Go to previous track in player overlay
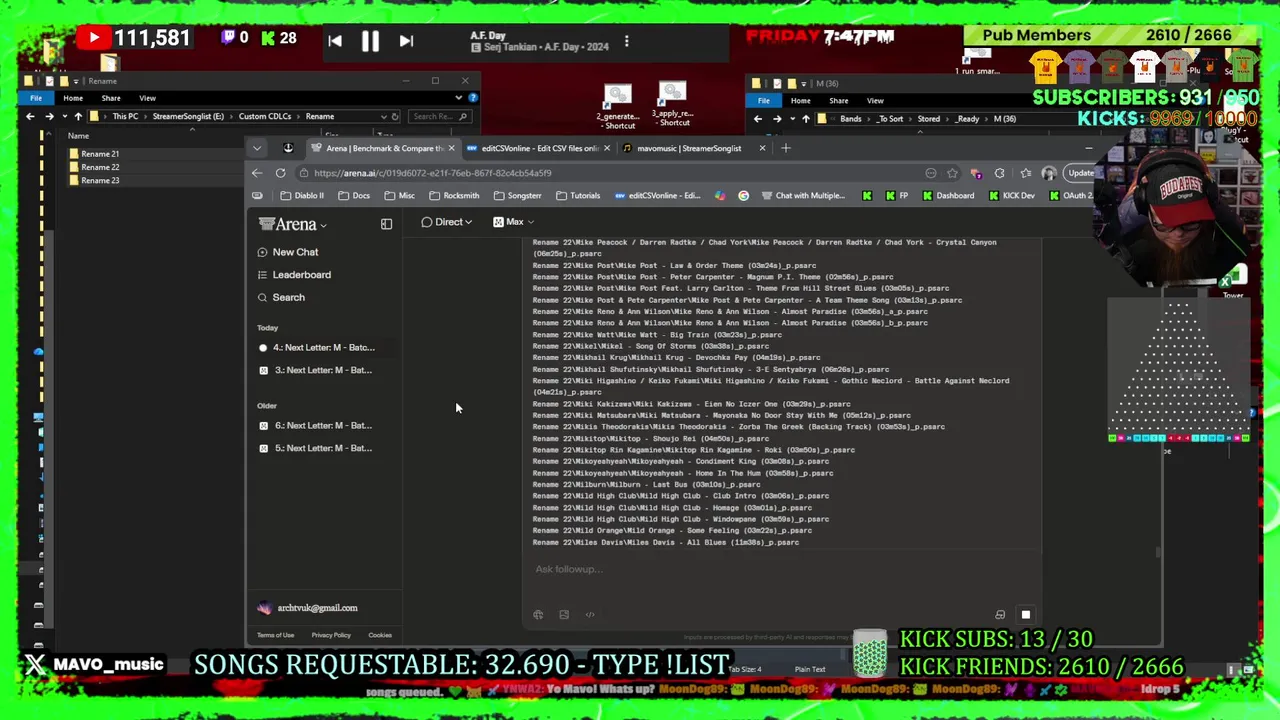 335,41
